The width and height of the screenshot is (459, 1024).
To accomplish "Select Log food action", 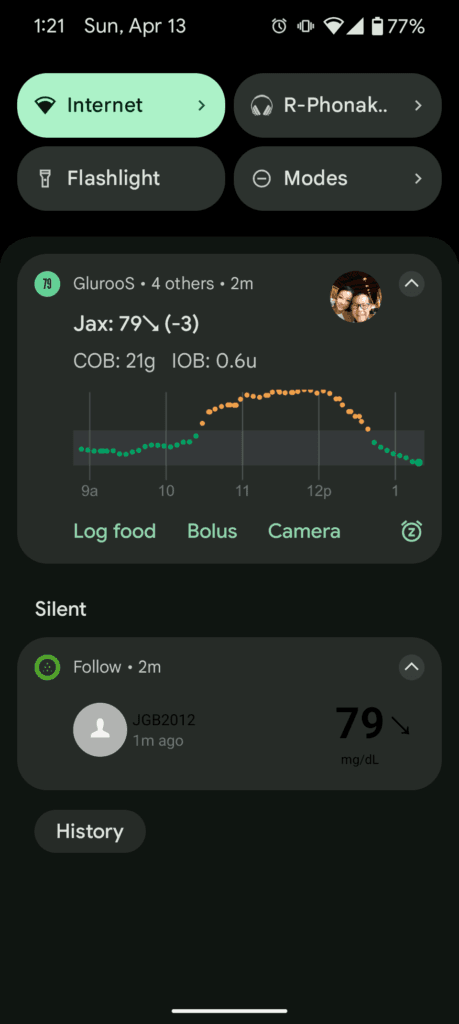I will [114, 531].
